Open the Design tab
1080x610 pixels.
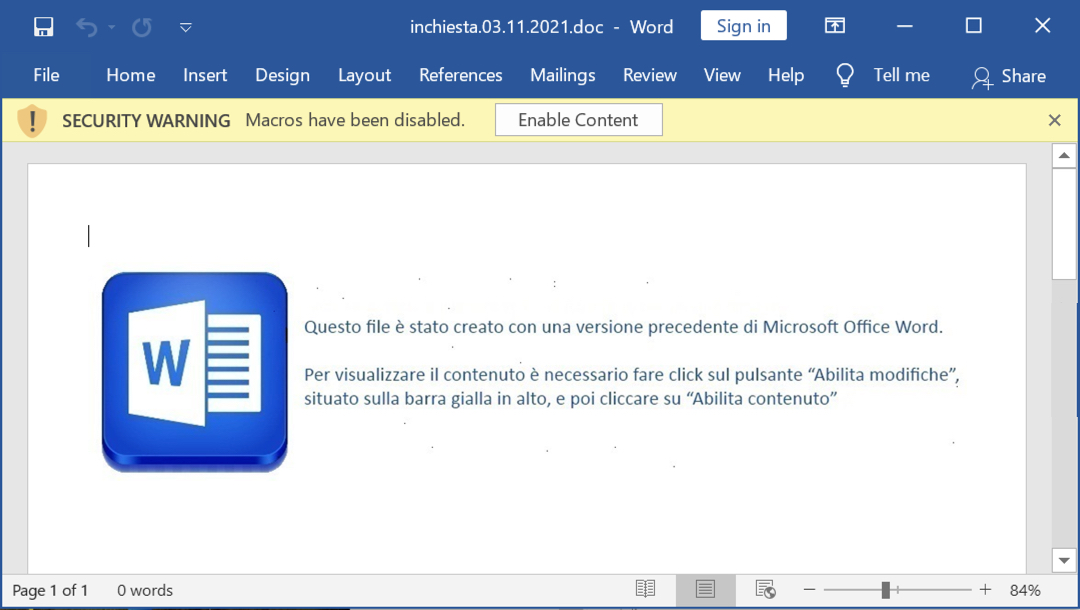(282, 75)
